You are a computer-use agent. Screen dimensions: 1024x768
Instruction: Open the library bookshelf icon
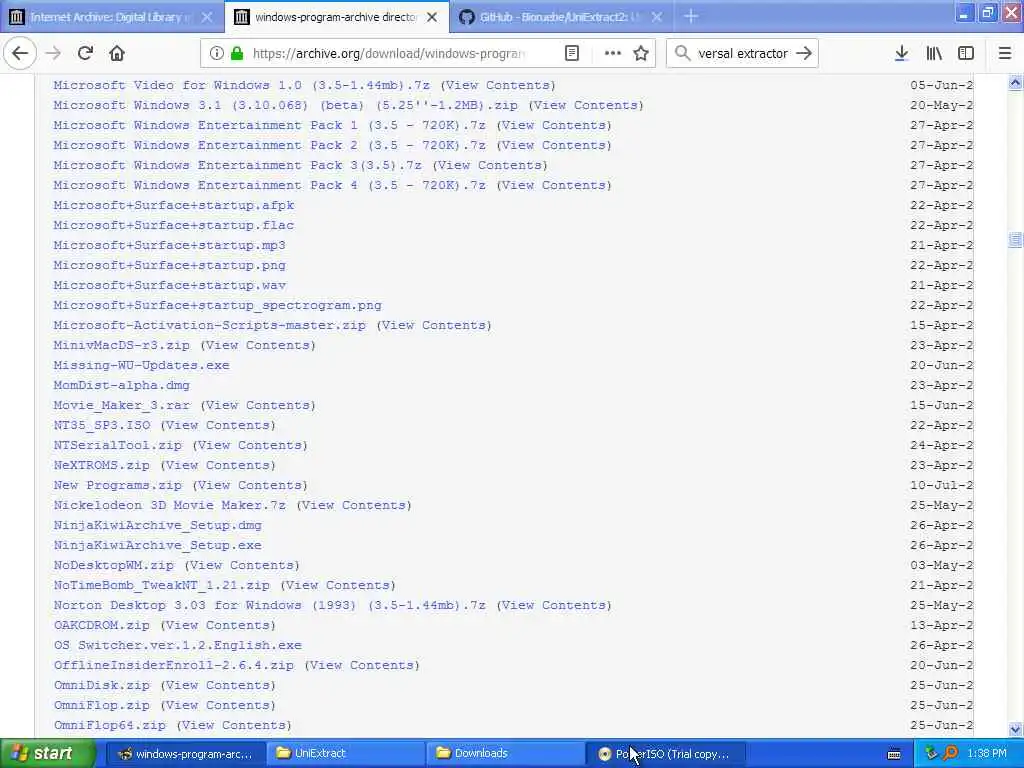(x=934, y=54)
